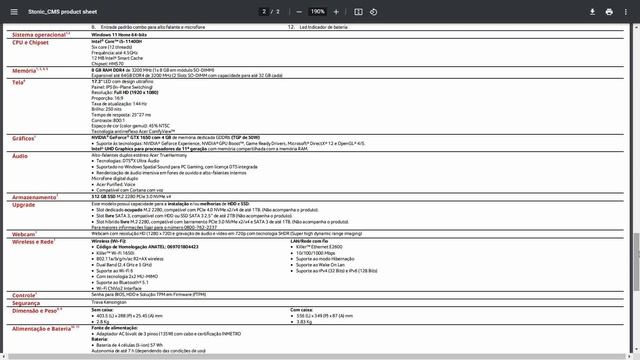
Task: Click the zoom percentage field
Action: pos(318,12)
